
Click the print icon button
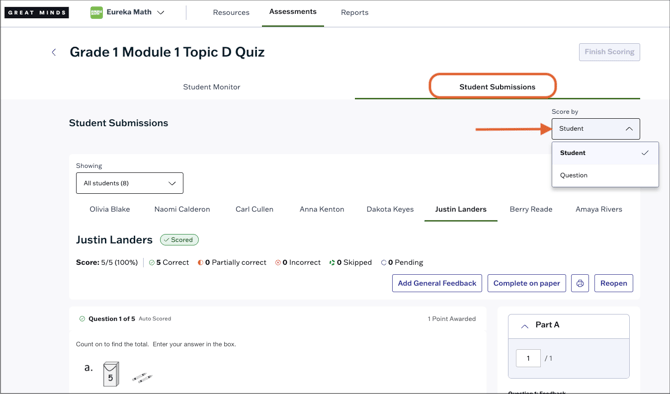click(x=580, y=283)
